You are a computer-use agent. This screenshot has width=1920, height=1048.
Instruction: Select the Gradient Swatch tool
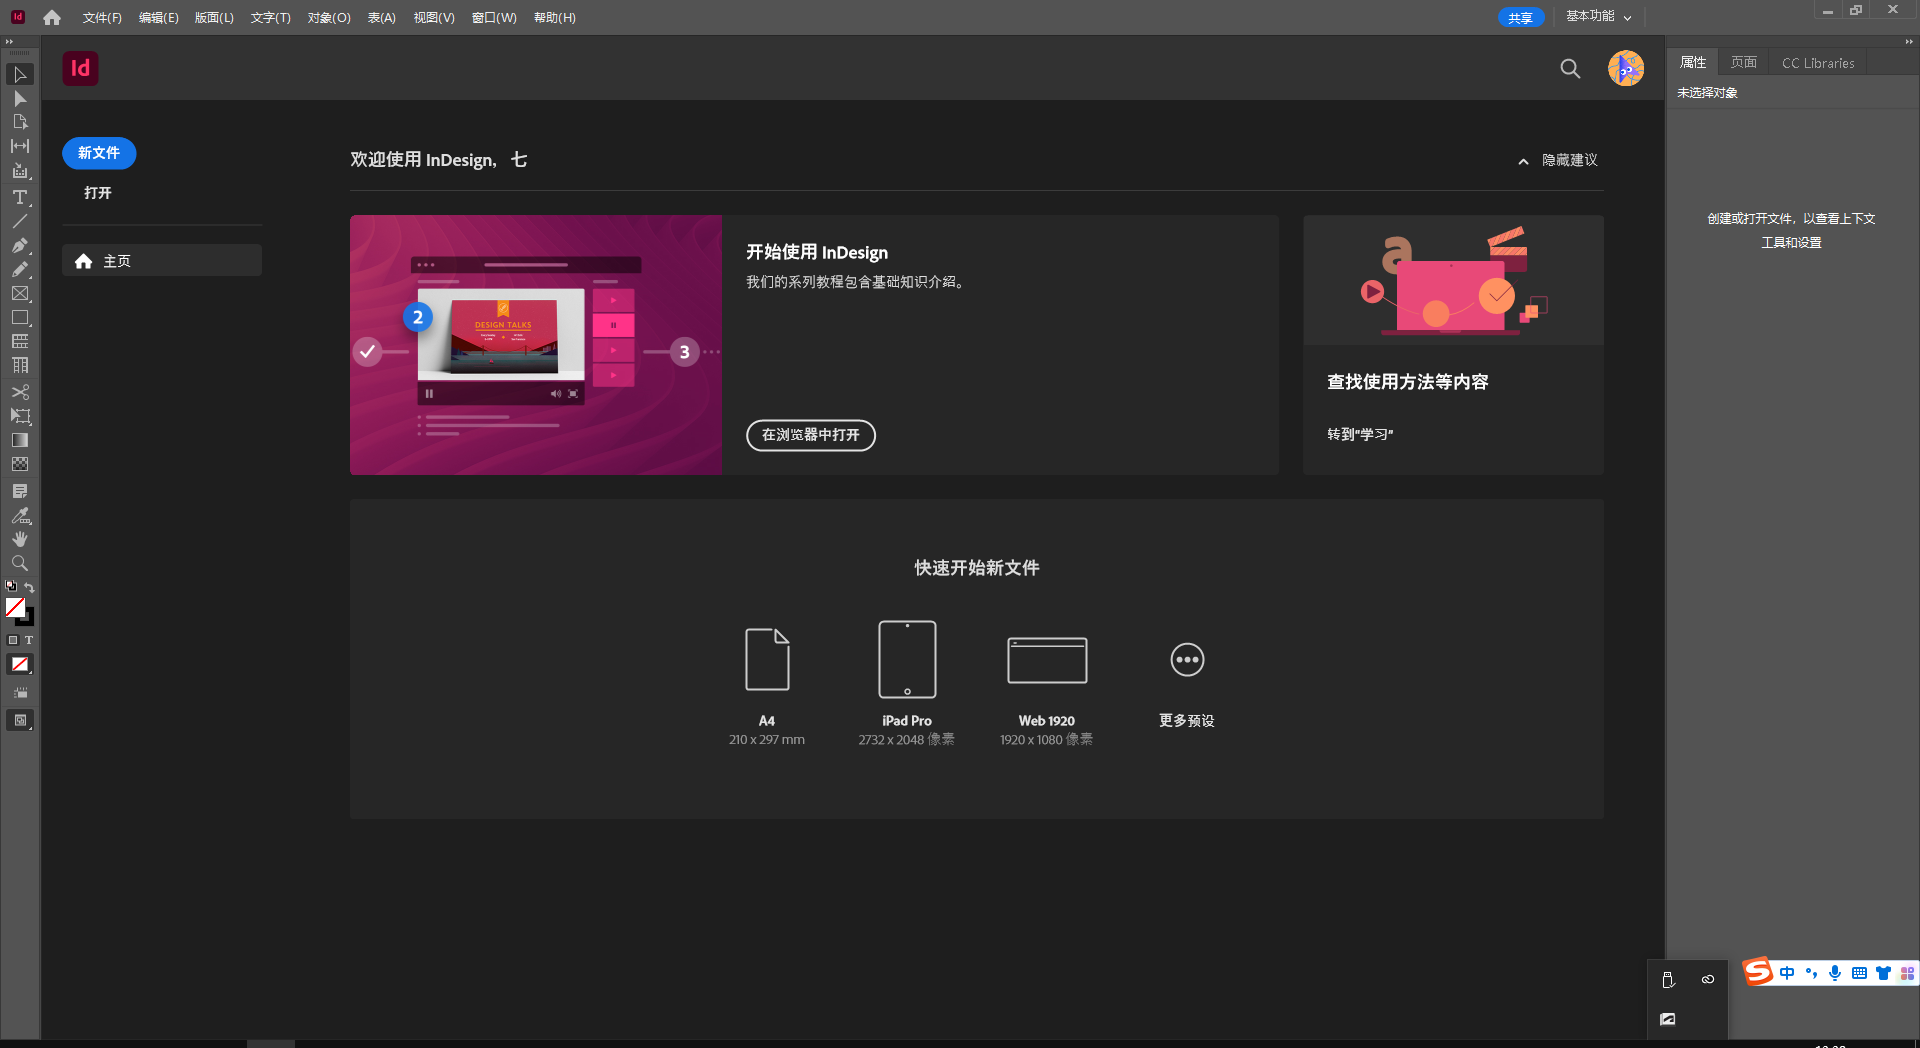point(20,440)
